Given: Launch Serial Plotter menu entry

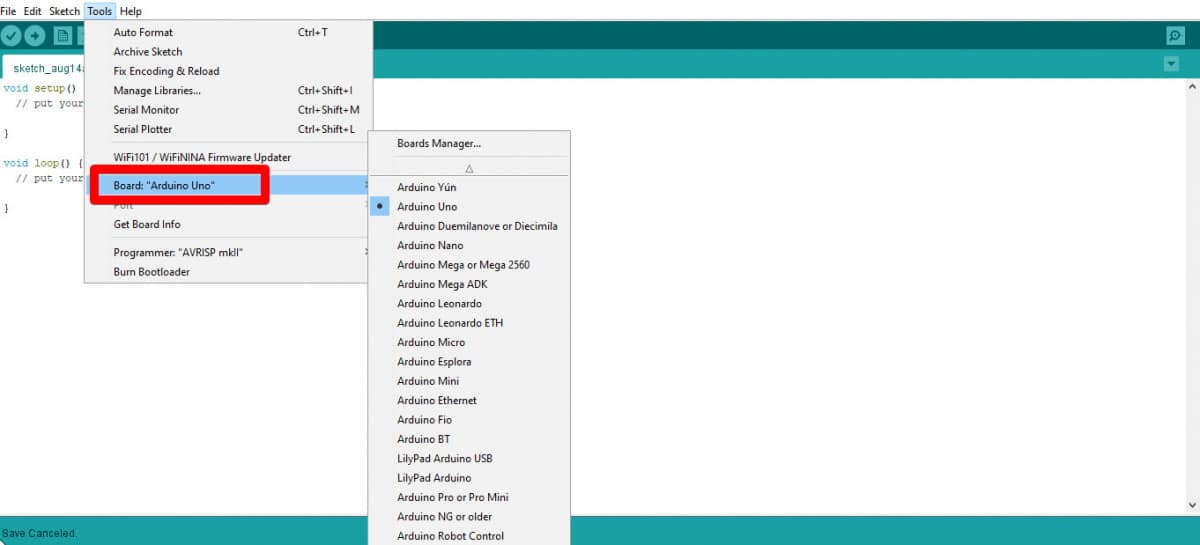Looking at the screenshot, I should click(228, 129).
